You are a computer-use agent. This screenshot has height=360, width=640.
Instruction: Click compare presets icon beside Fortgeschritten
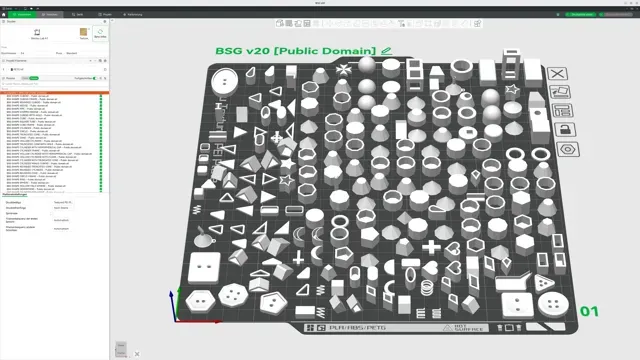[x=100, y=78]
